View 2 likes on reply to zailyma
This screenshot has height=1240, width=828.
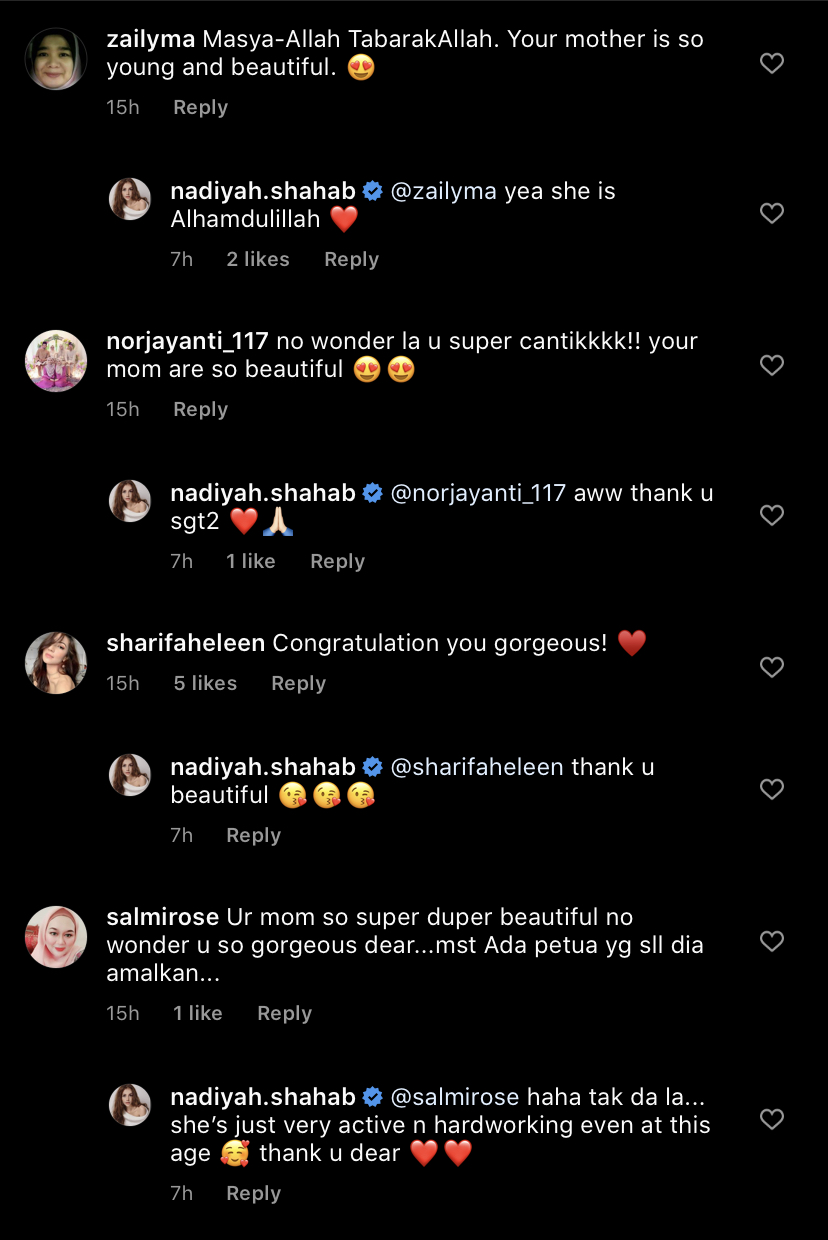coord(257,260)
